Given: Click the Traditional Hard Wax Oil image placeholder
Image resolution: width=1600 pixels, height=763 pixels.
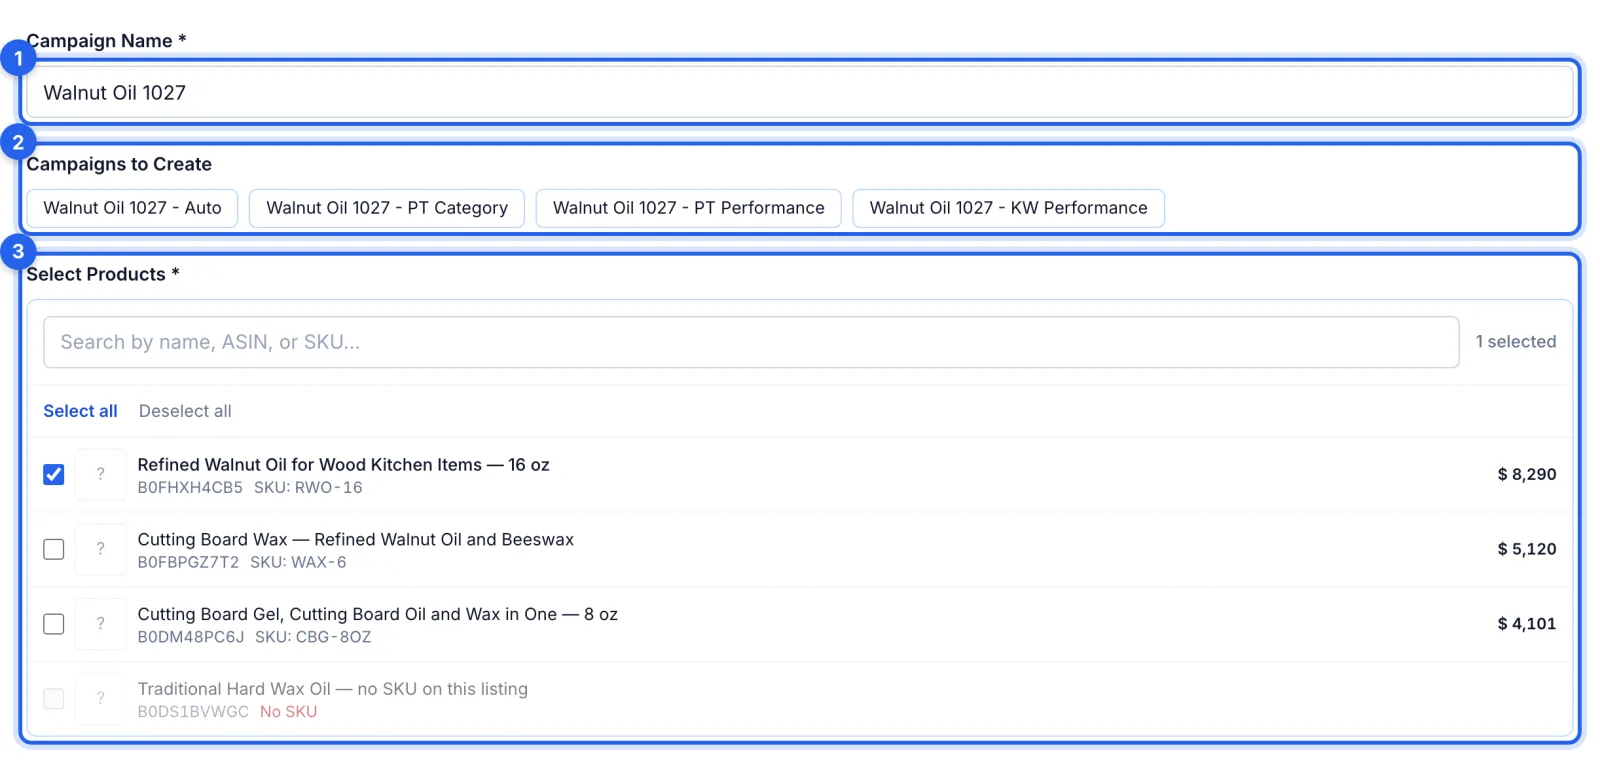Looking at the screenshot, I should (101, 698).
